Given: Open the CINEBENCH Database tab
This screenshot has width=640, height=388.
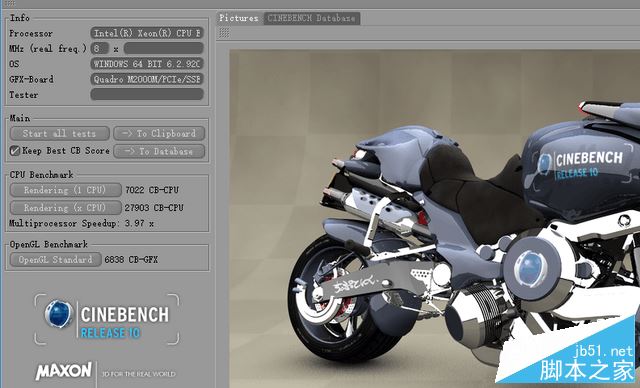Looking at the screenshot, I should click(x=311, y=18).
